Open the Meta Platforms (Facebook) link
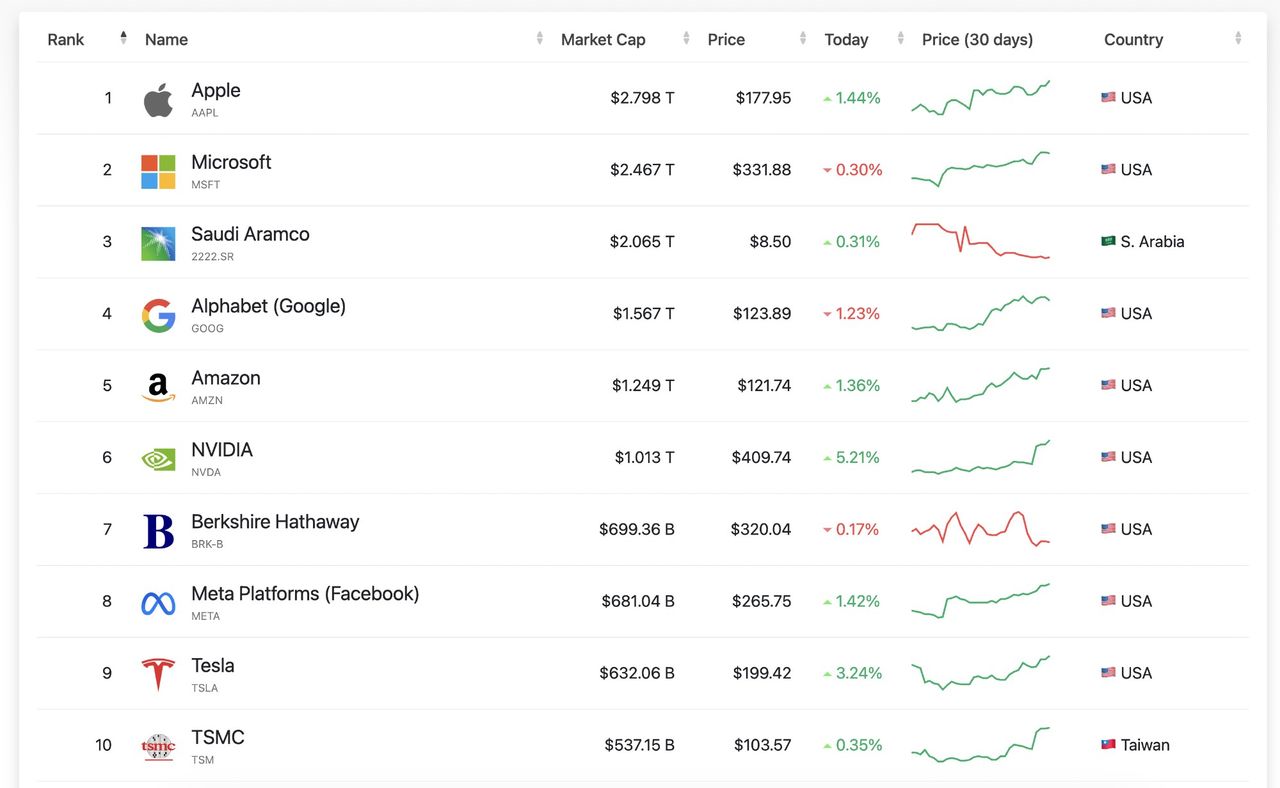The image size is (1280, 788). (305, 594)
